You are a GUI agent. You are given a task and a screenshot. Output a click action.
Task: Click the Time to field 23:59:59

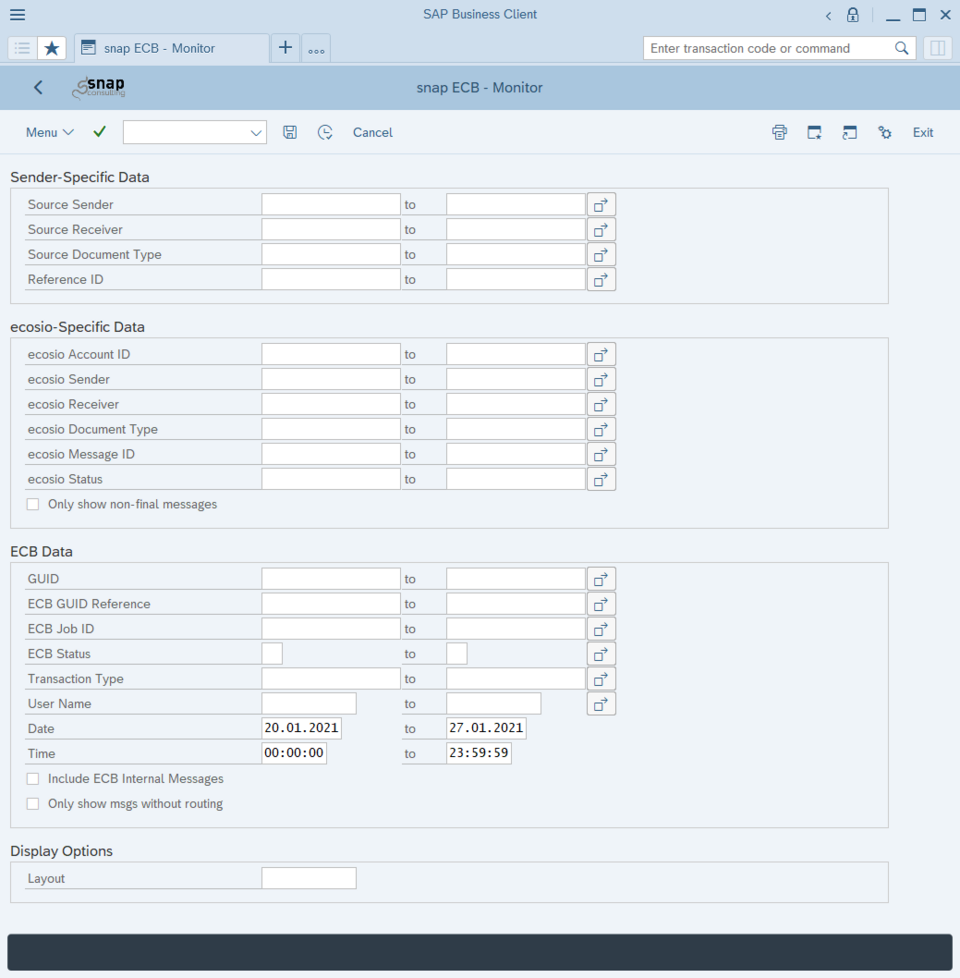tap(478, 753)
